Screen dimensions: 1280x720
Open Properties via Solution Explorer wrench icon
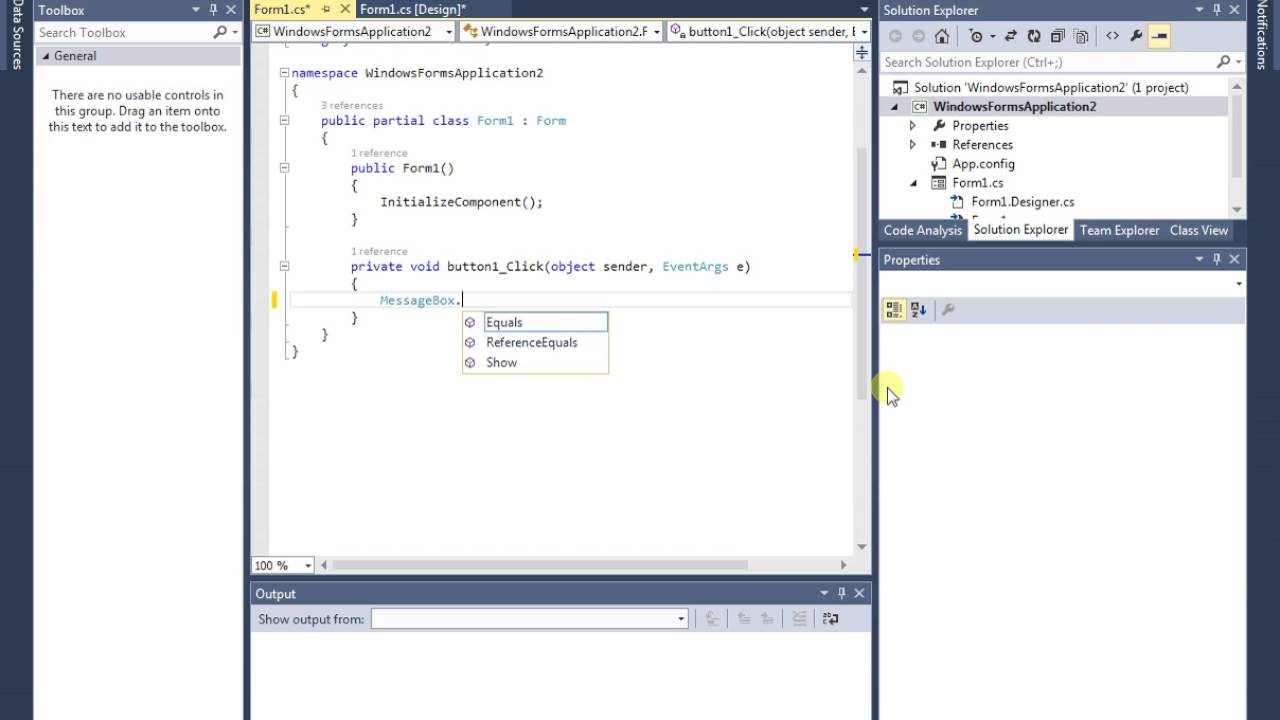click(1136, 36)
